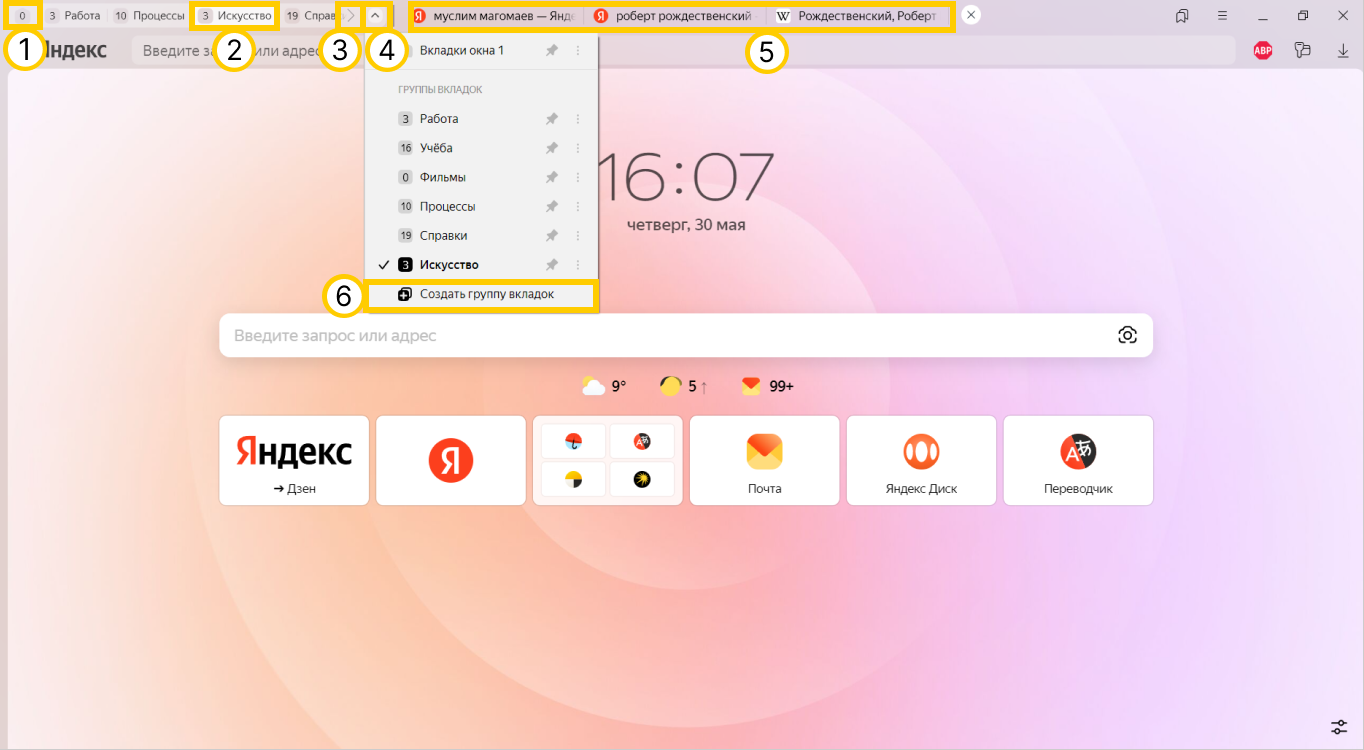Open the Яндекс Диск tile
Viewport: 1364px width, 750px height.
[921, 461]
